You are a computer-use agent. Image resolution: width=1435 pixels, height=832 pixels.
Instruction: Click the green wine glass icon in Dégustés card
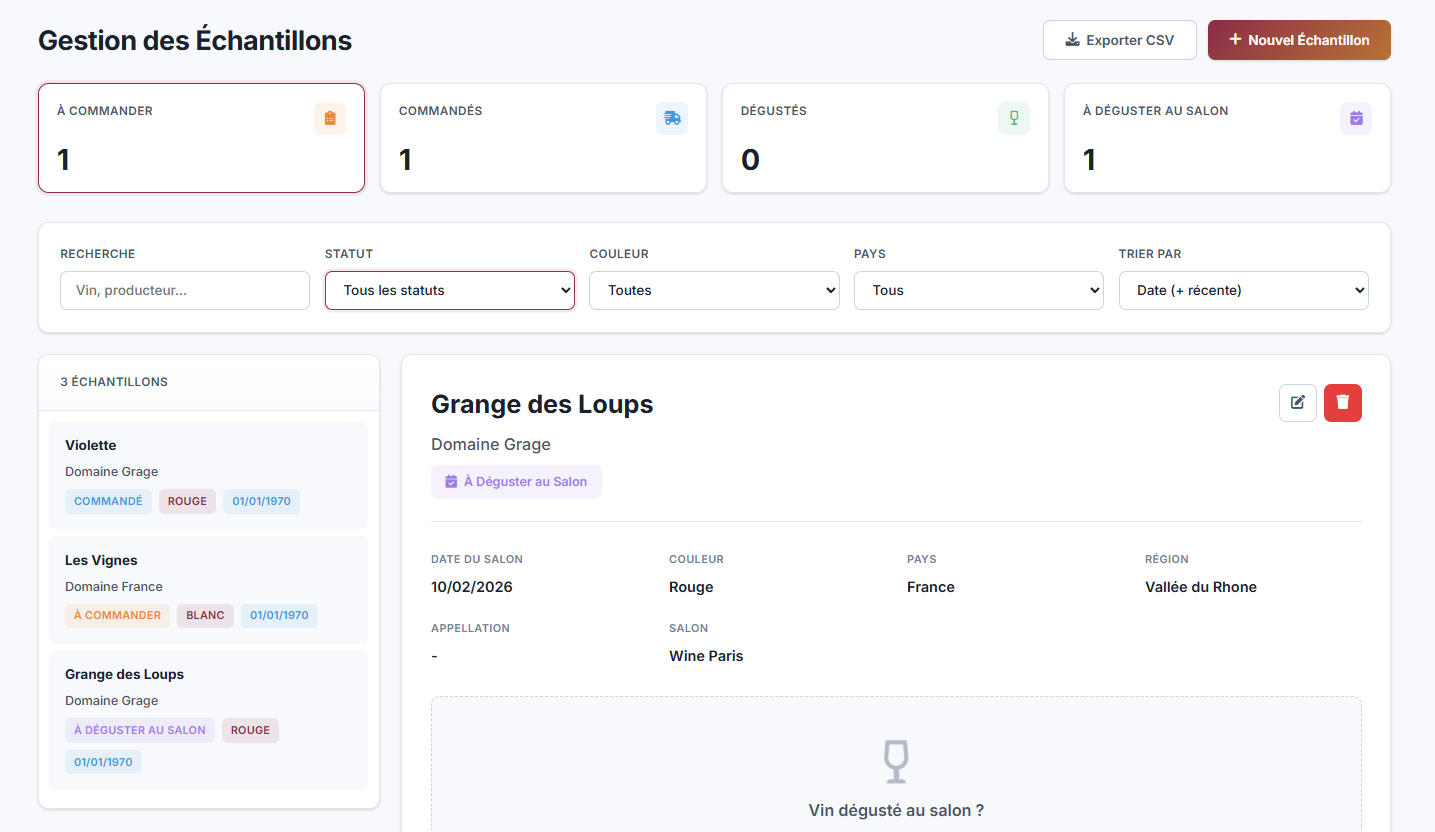tap(1014, 118)
